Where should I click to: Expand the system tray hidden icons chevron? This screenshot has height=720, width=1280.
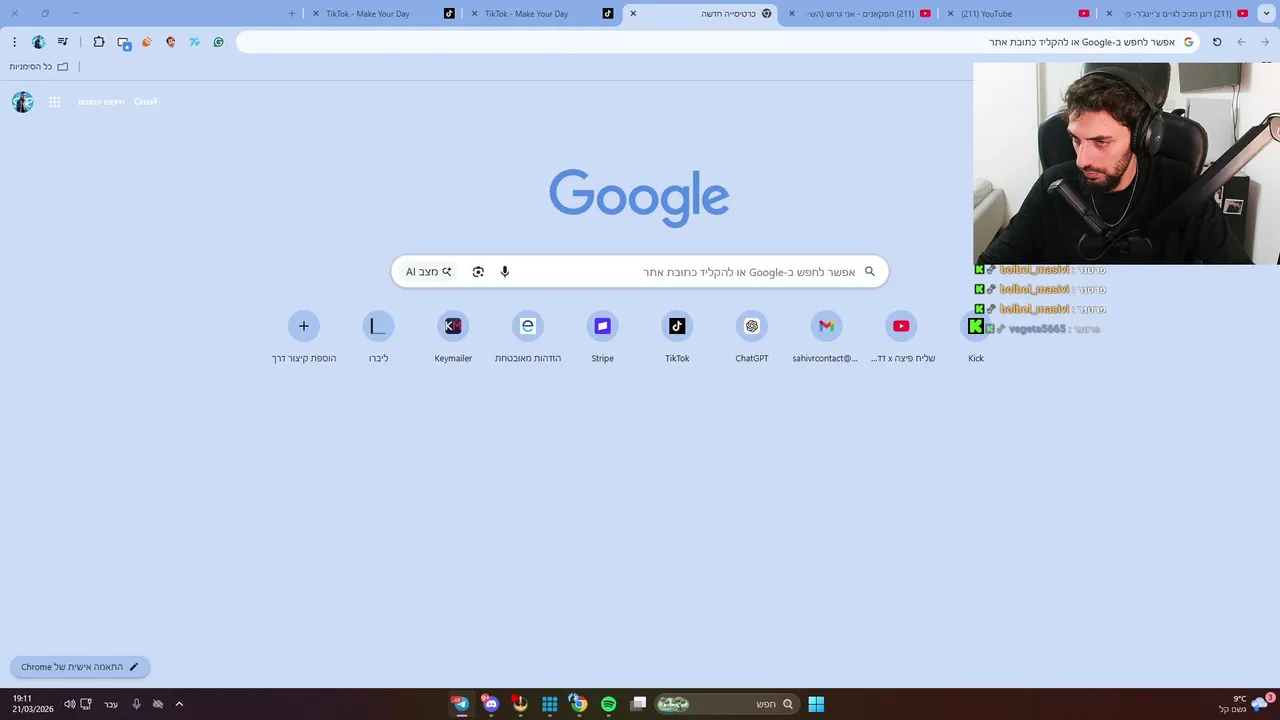click(179, 704)
